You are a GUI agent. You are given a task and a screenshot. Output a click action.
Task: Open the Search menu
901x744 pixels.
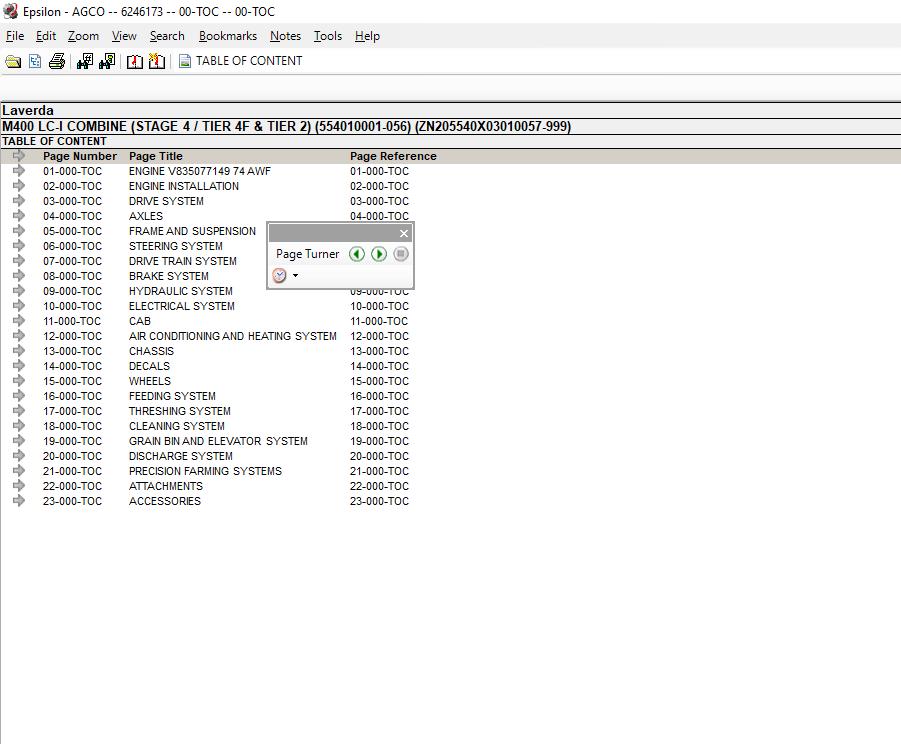[x=167, y=36]
